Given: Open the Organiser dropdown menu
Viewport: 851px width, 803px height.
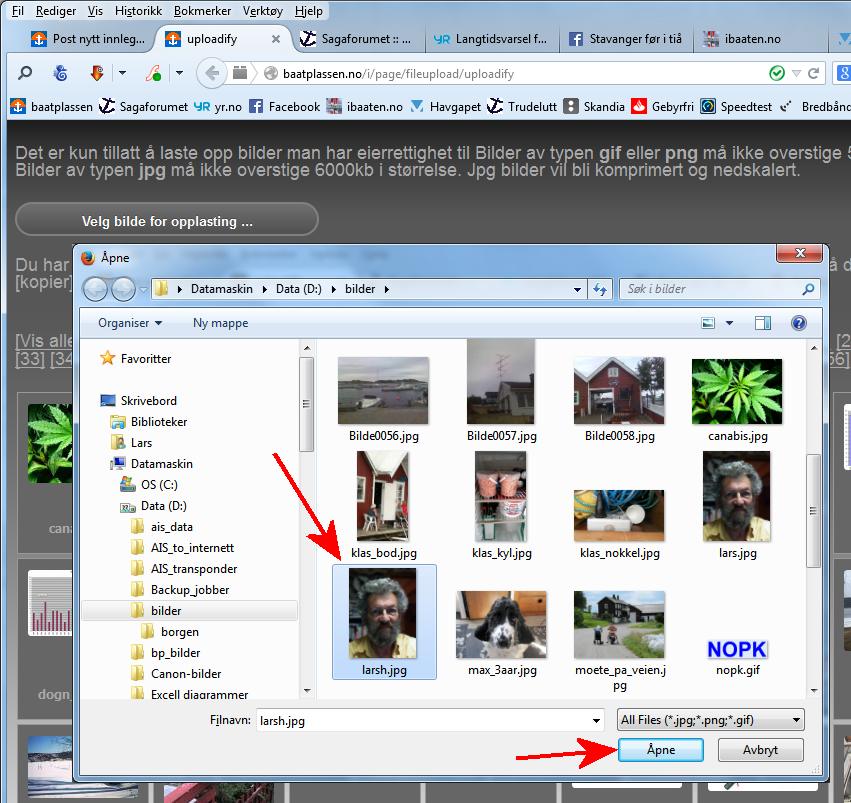Looking at the screenshot, I should (130, 323).
